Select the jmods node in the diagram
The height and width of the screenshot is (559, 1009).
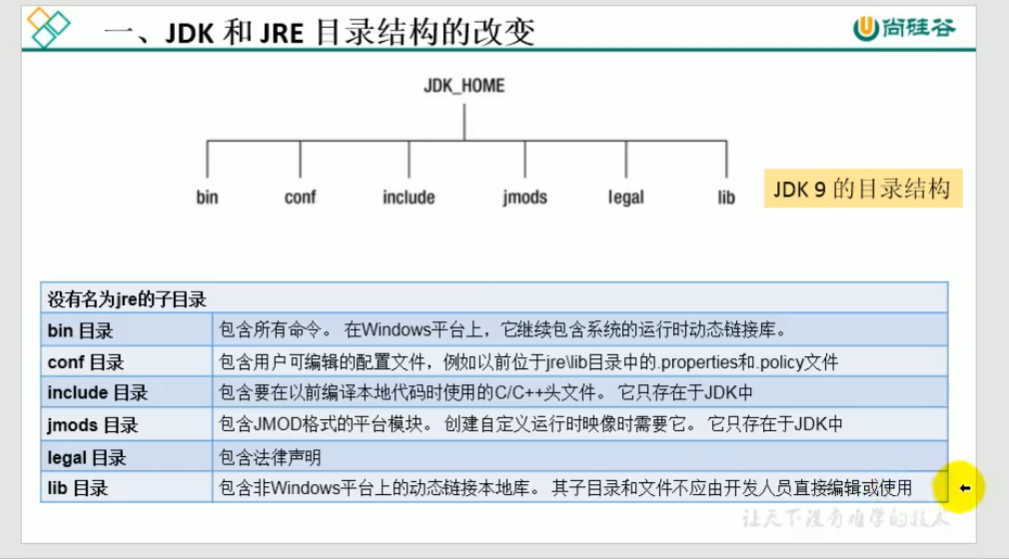pos(525,197)
